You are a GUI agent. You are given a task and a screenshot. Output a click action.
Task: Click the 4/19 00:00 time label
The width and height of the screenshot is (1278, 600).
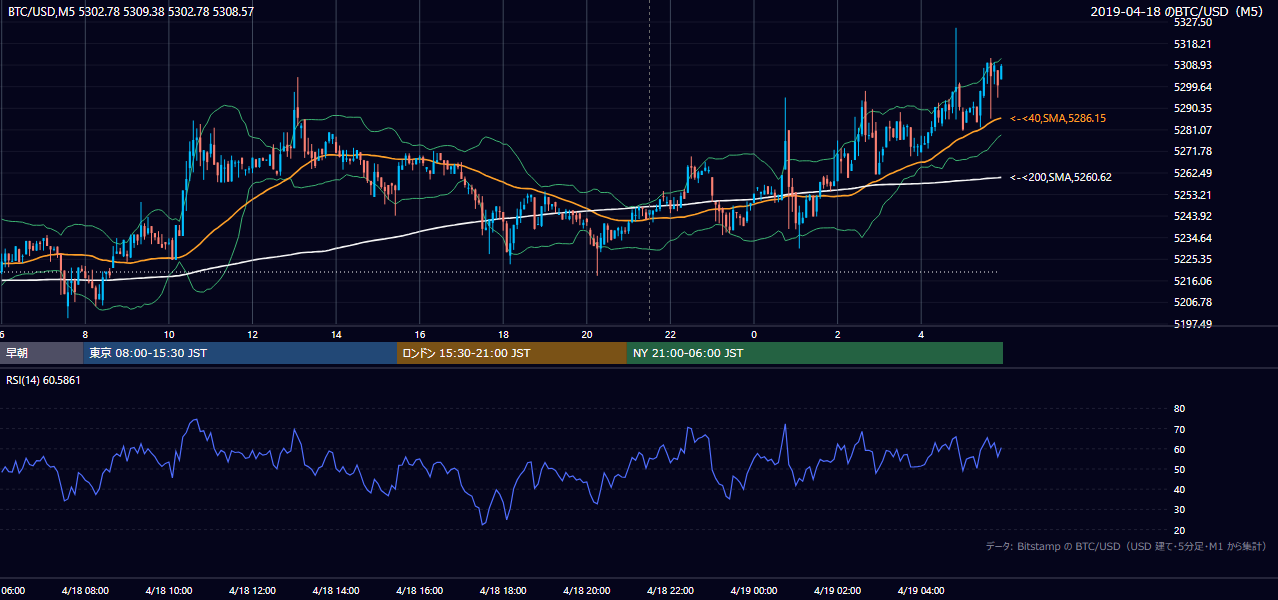tap(753, 591)
